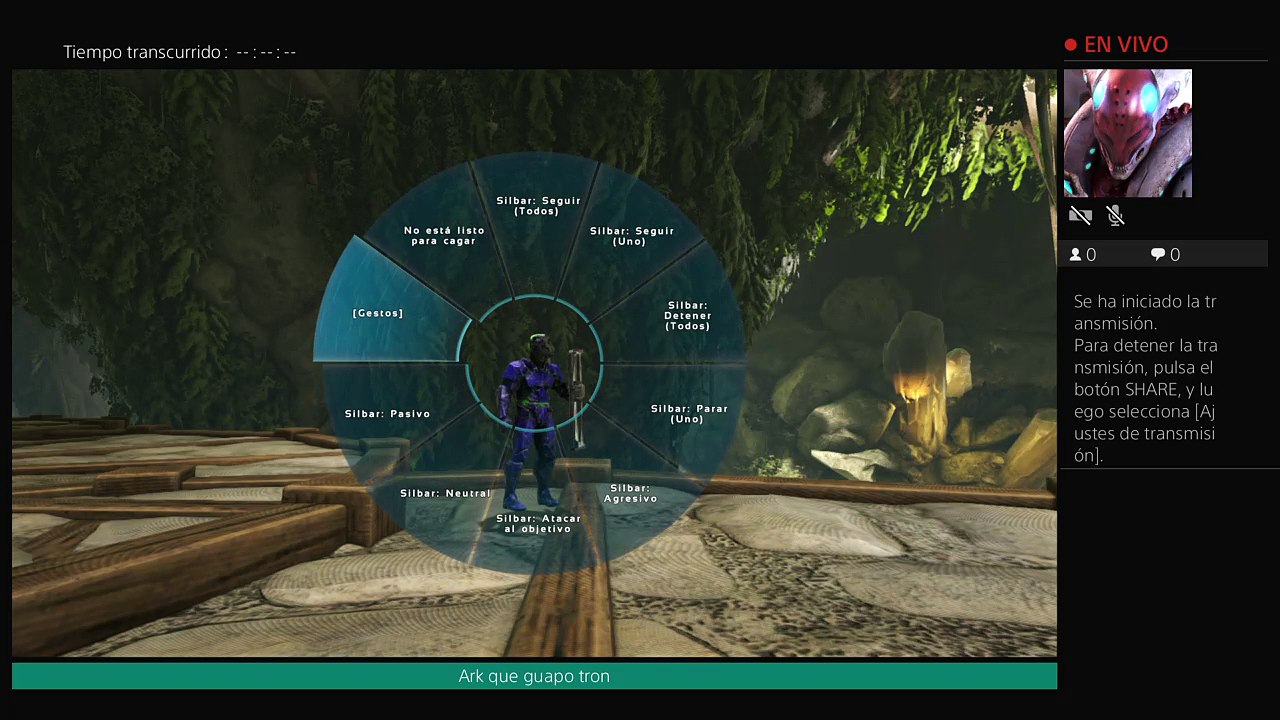1280x720 pixels.
Task: Click the "Tiempo transcurrido" timer text
Action: point(180,52)
